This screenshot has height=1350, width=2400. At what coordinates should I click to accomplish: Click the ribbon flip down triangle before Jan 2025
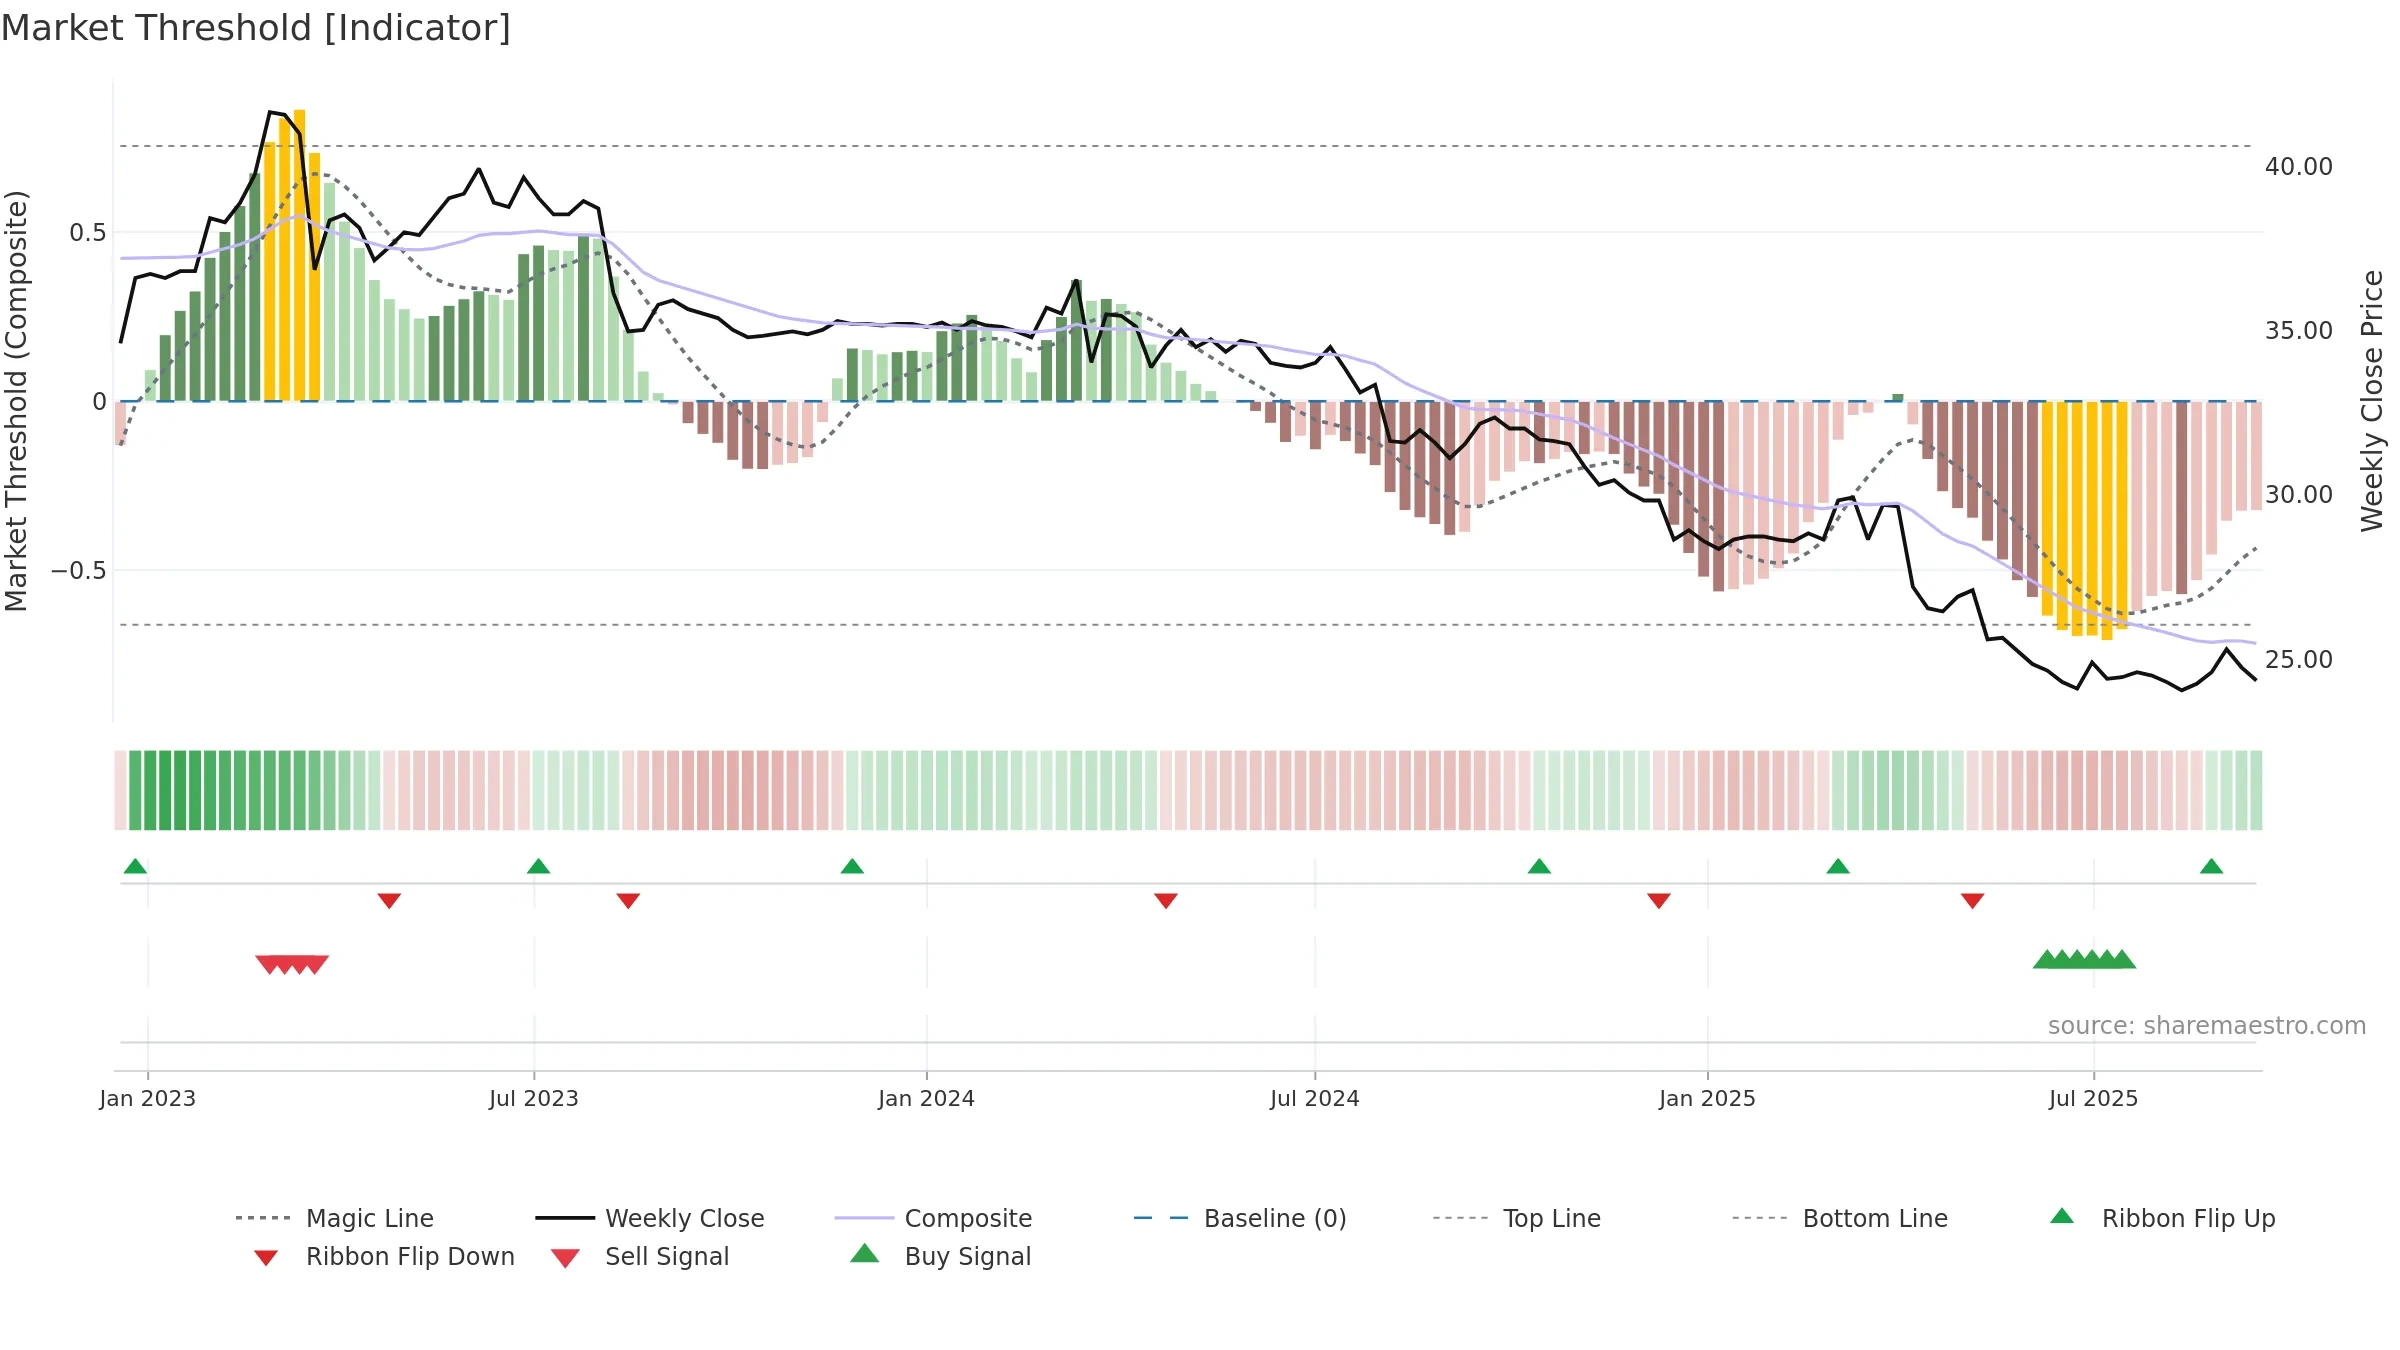click(1659, 901)
